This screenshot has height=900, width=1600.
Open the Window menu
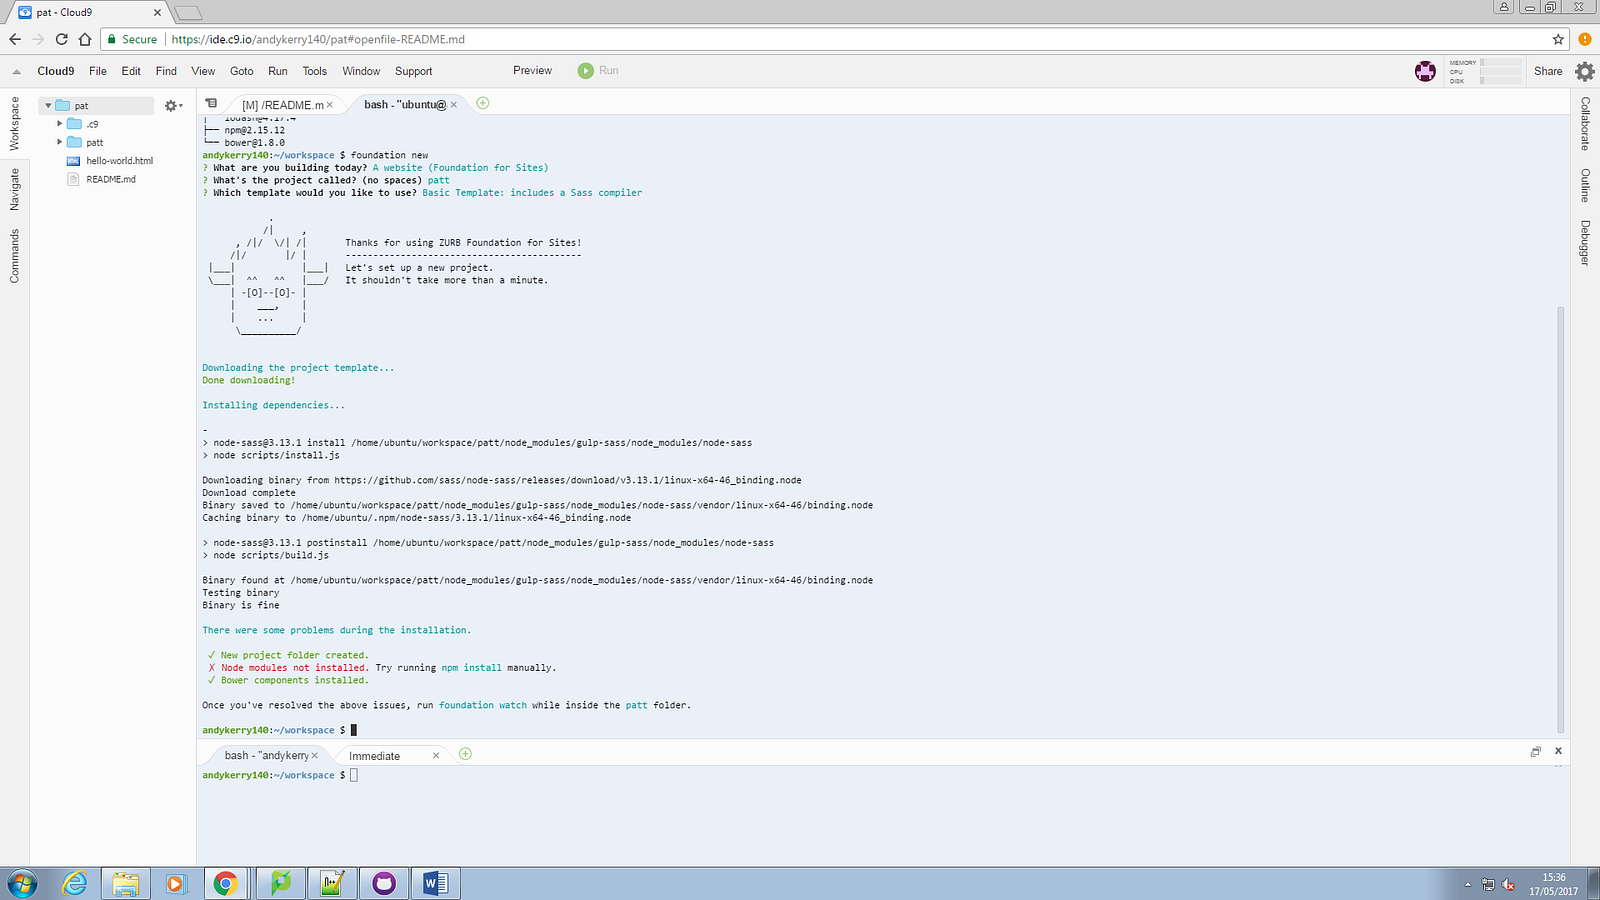(361, 71)
